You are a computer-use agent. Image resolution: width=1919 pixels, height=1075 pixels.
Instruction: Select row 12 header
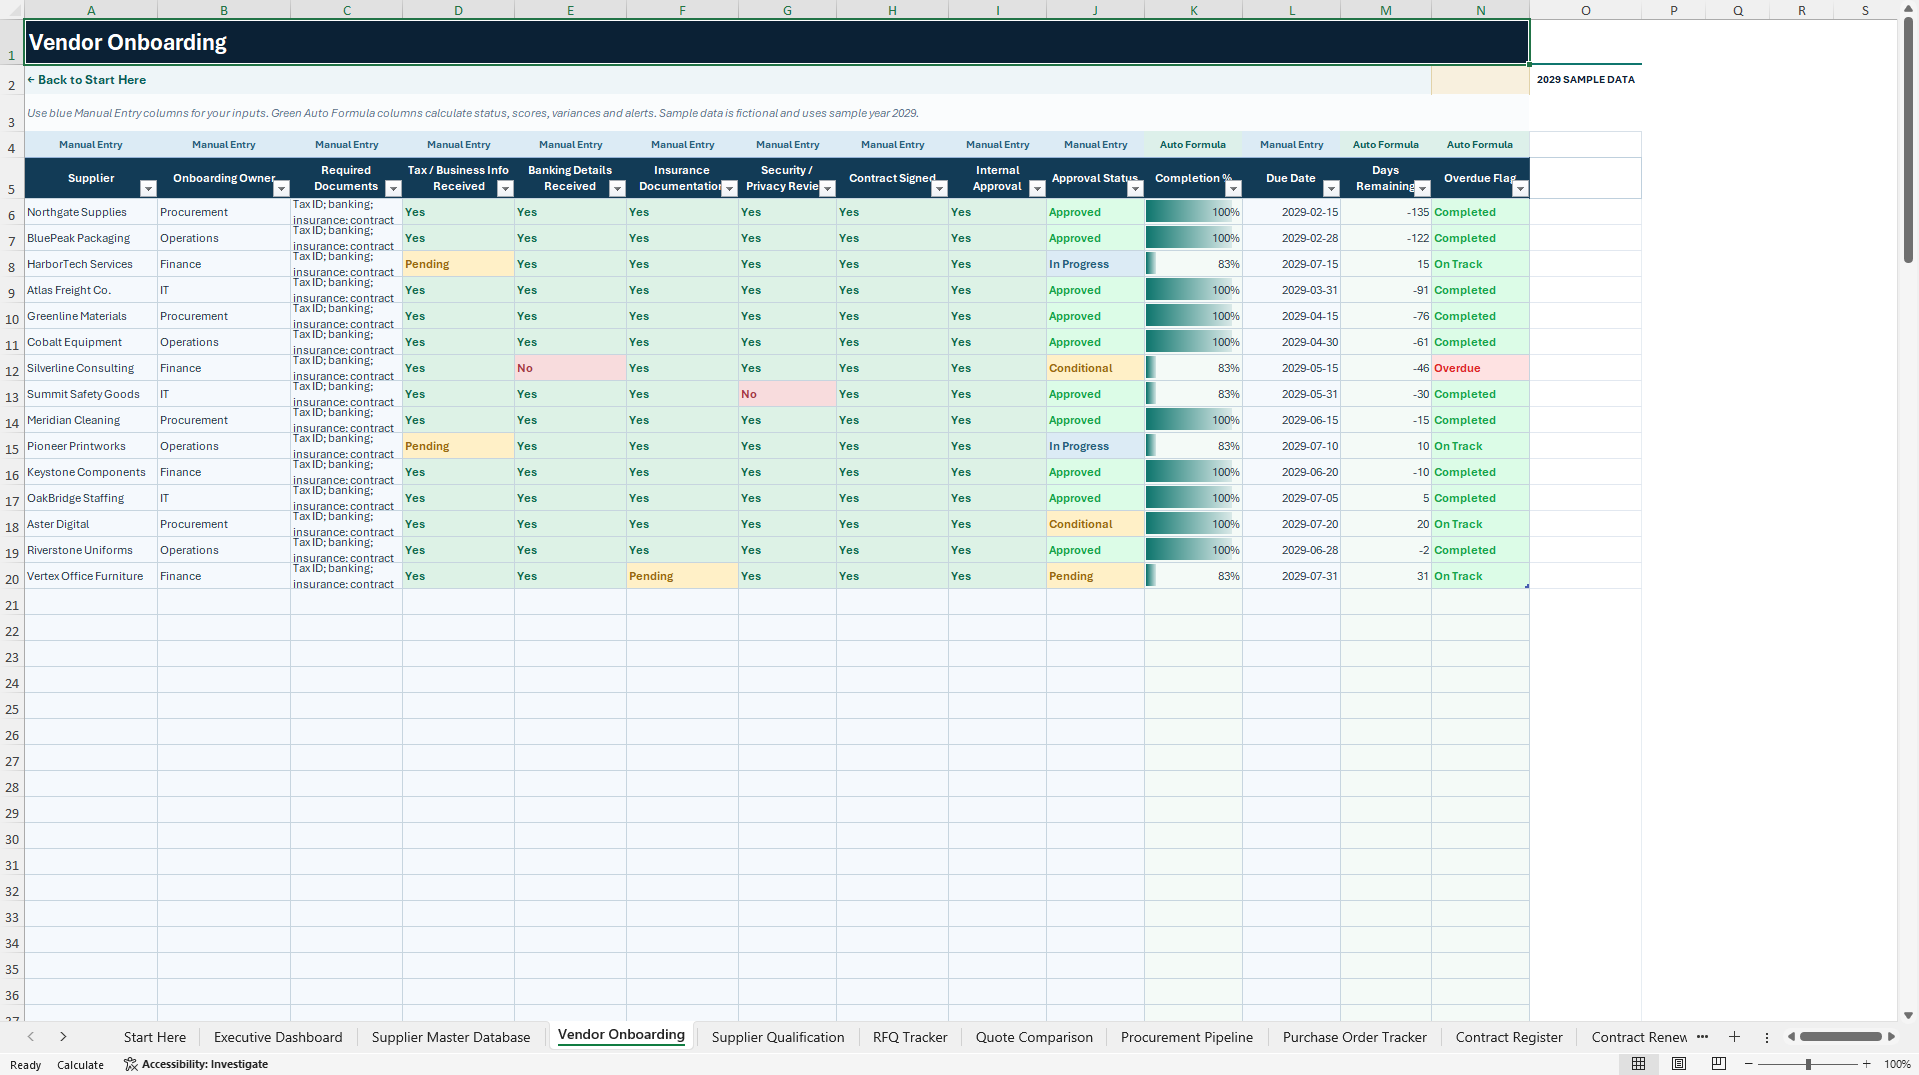[12, 369]
